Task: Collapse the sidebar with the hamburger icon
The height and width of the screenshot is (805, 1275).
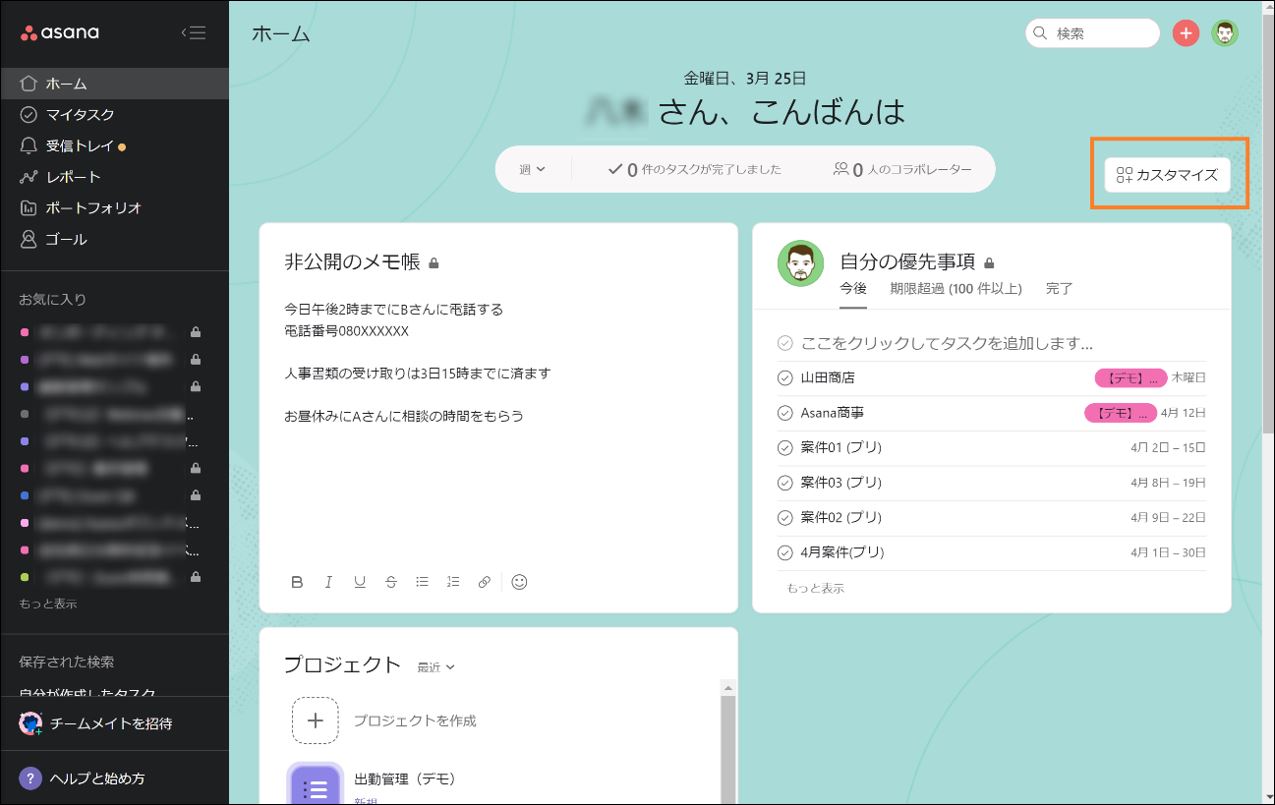Action: (194, 33)
